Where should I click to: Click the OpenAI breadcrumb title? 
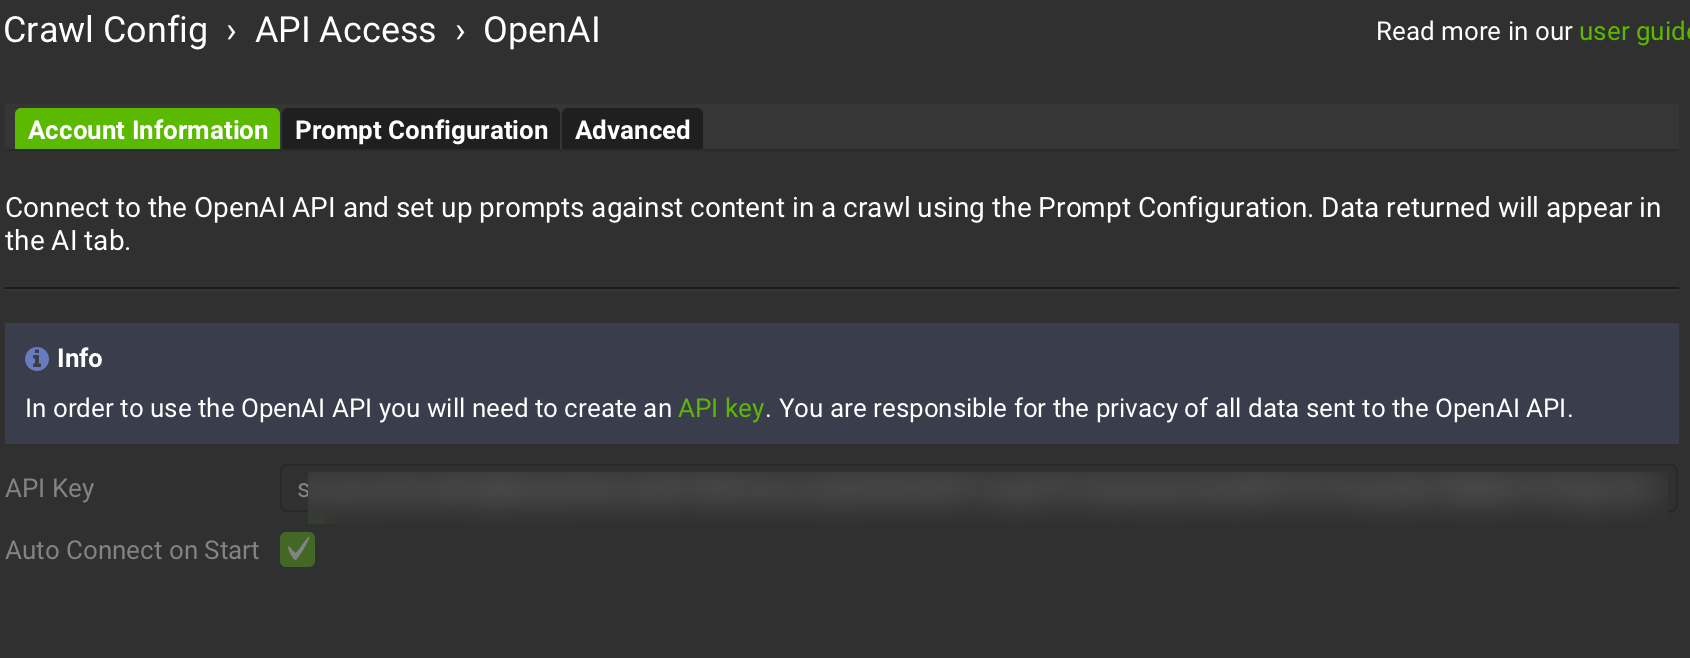pyautogui.click(x=541, y=31)
